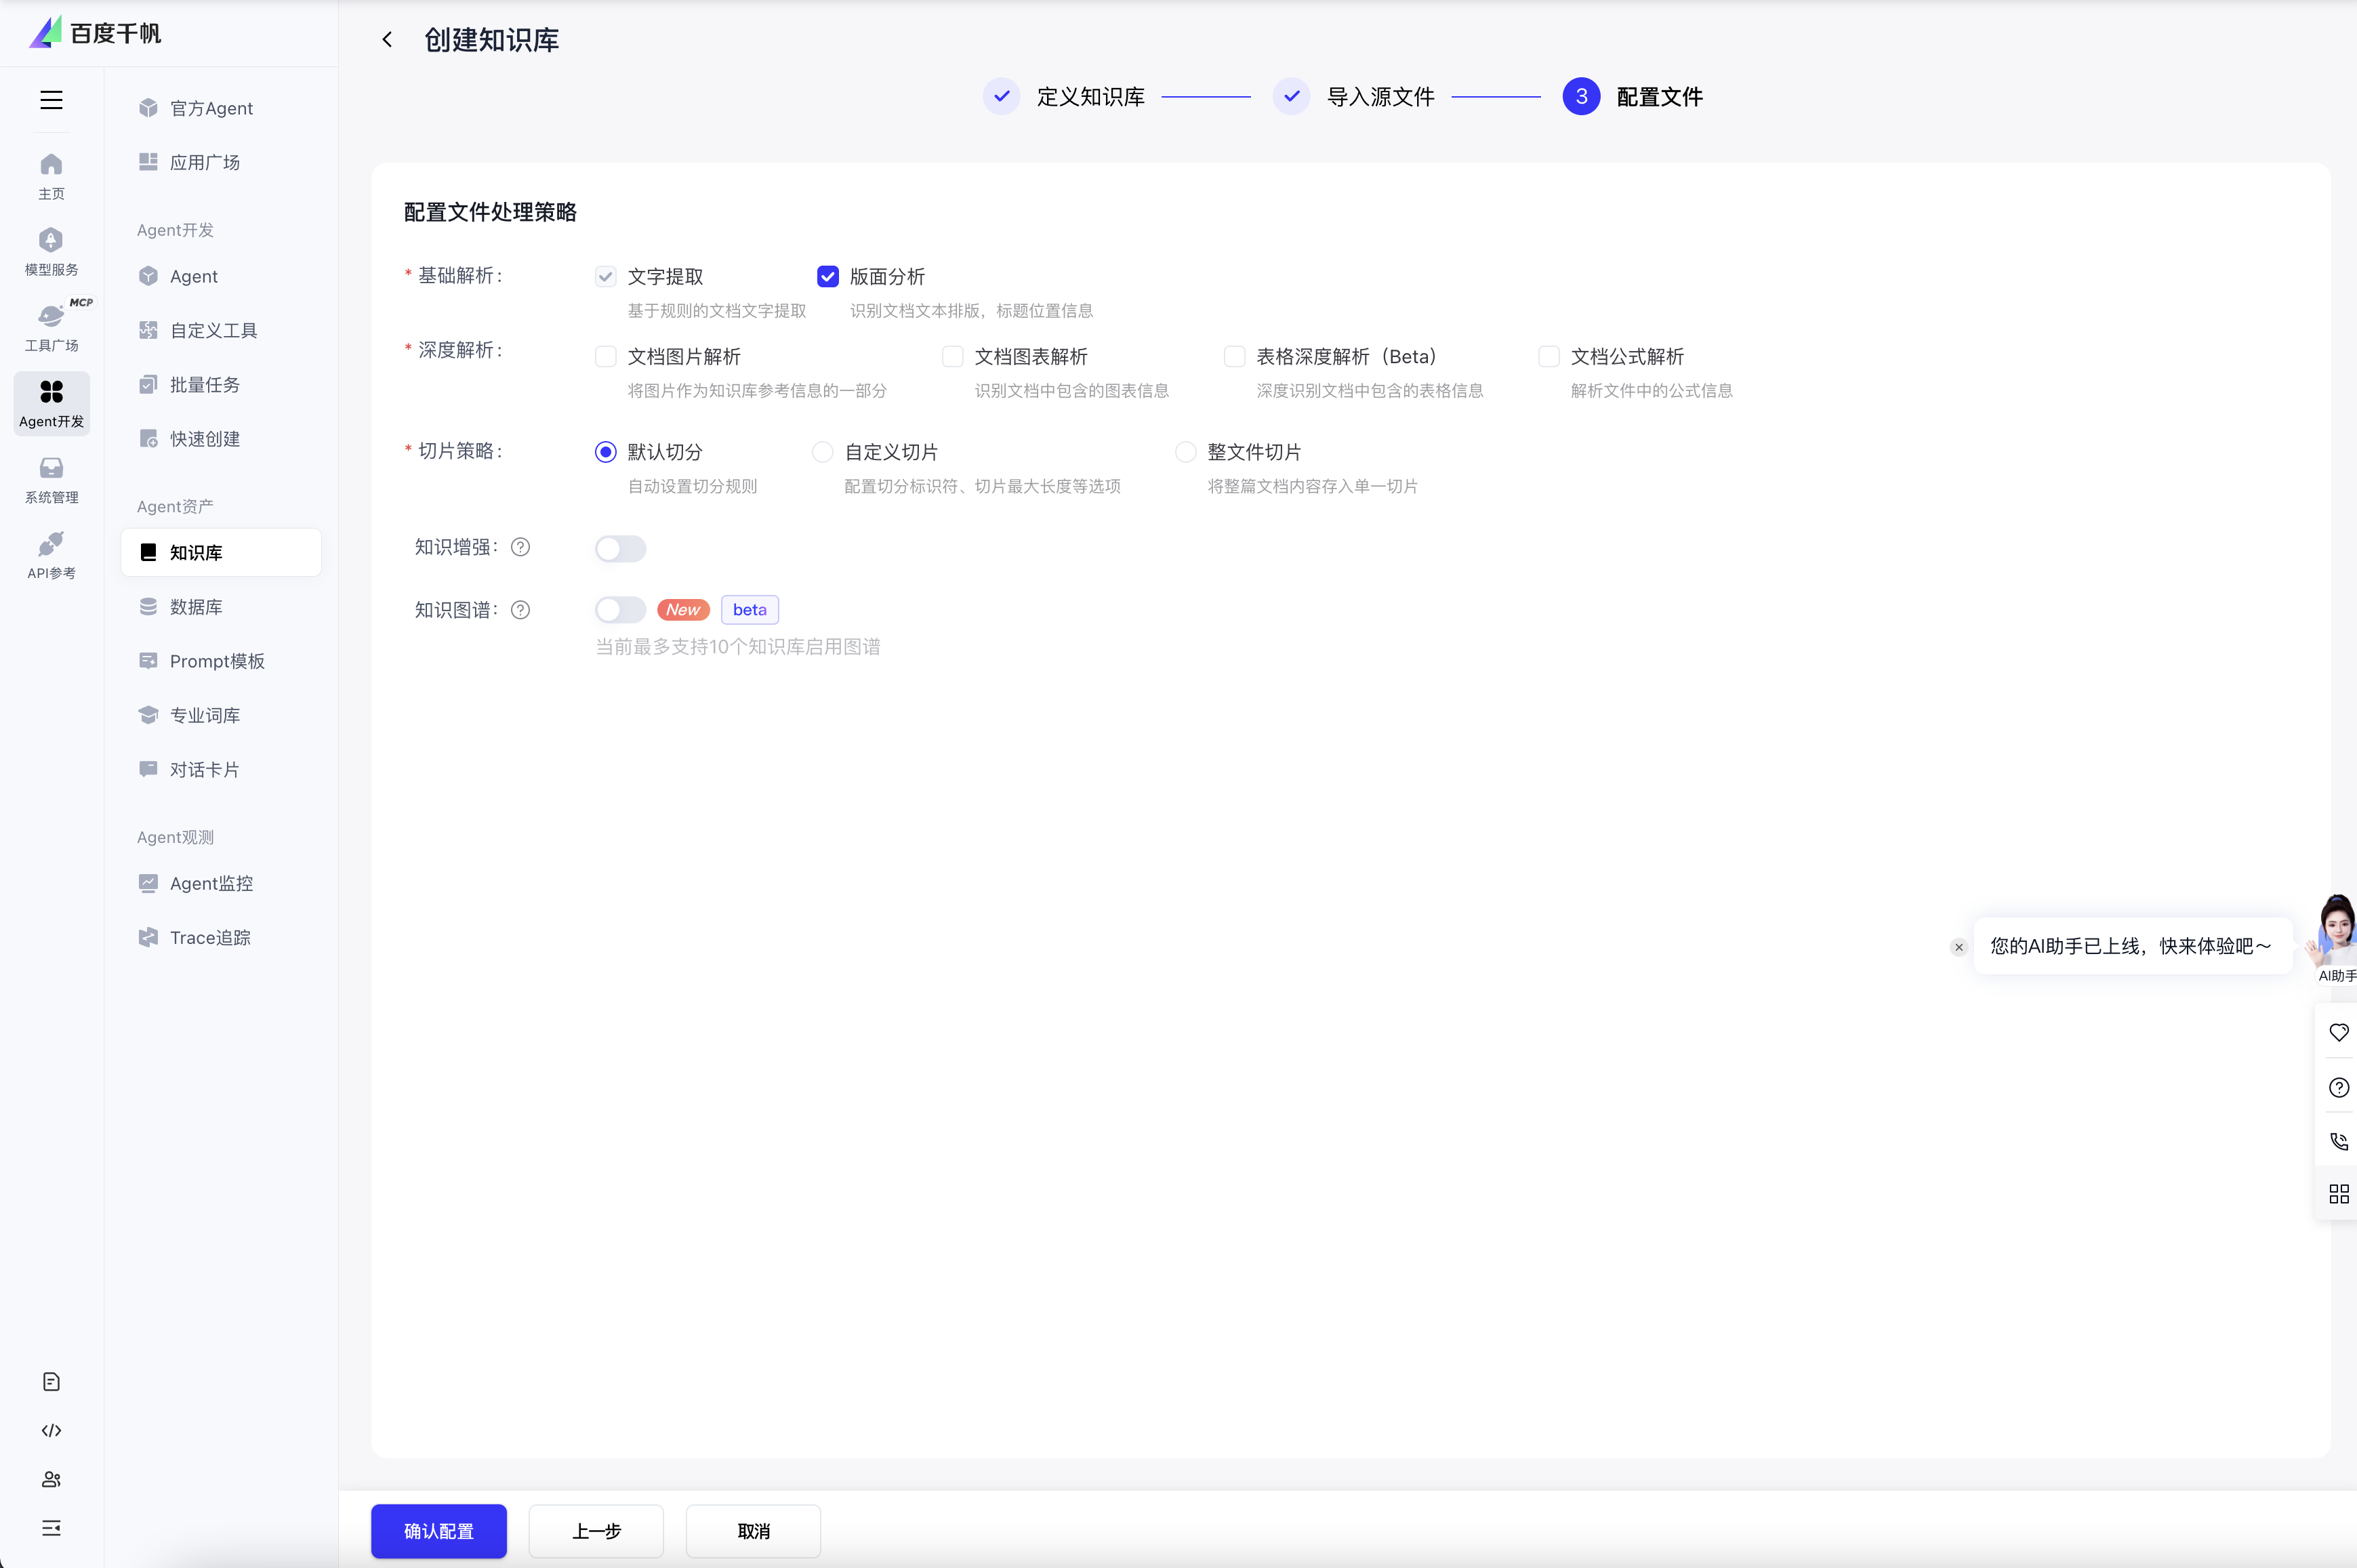Enable 文档图片解析 checkbox
This screenshot has width=2357, height=1568.
click(x=605, y=357)
